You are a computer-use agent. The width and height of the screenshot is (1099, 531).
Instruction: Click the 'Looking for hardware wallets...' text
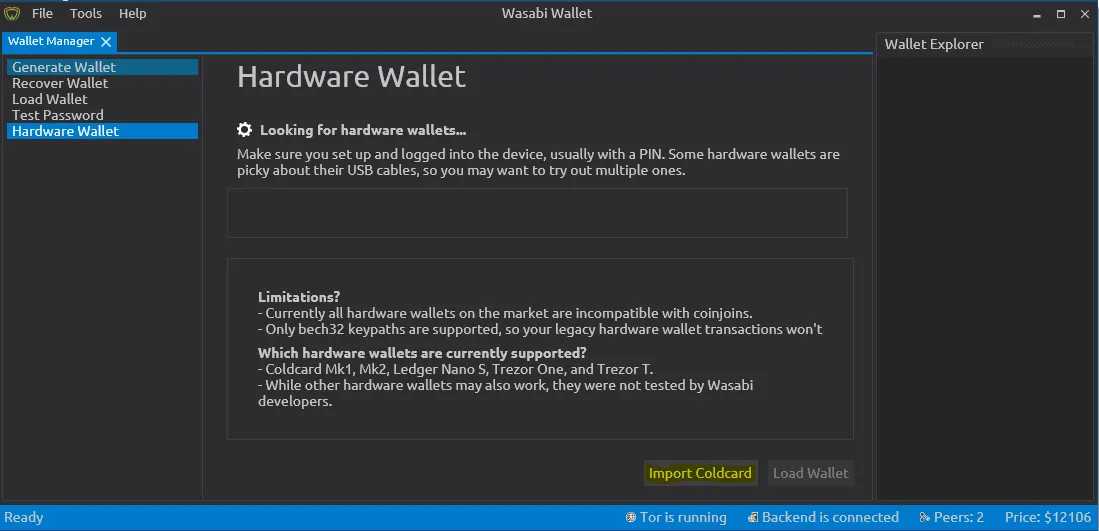tap(363, 130)
